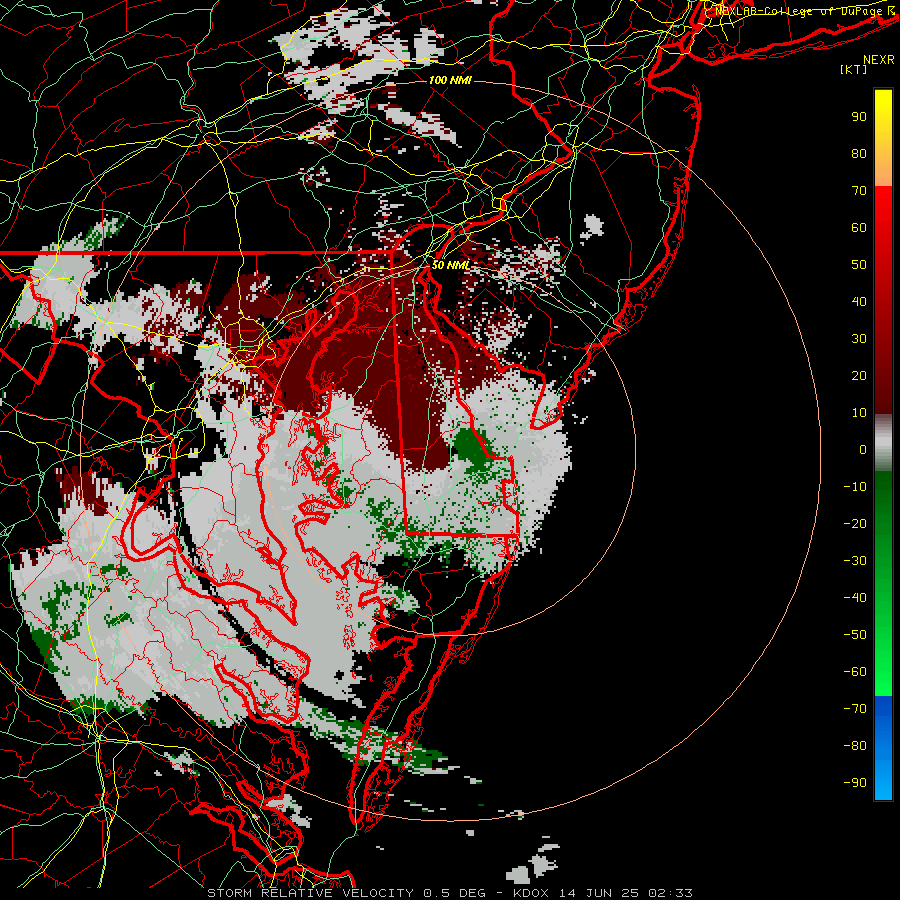Click the velocity scale label "30"

859,339
